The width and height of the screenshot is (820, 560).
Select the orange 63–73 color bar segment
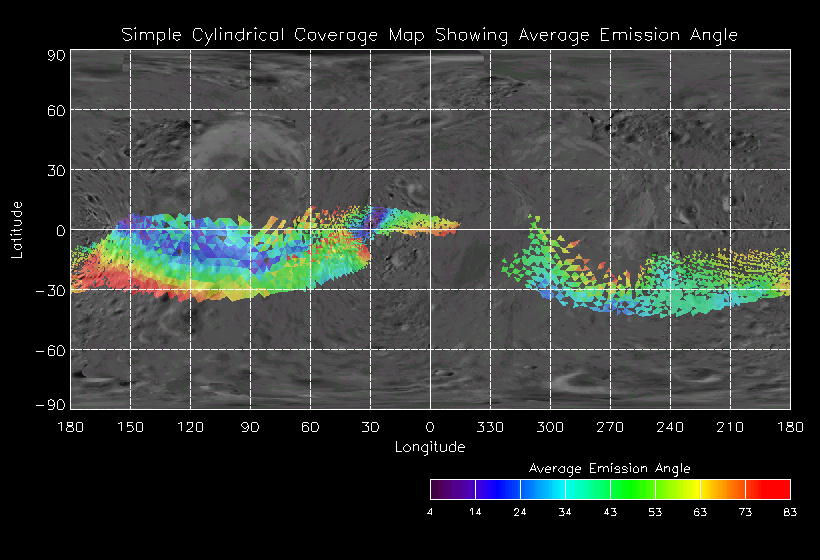coord(723,489)
